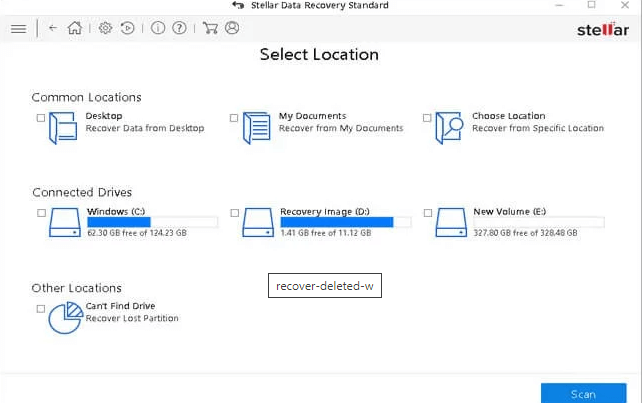Viewport: 644px width, 403px height.
Task: Check the Choose Location checkbox
Action: (427, 118)
